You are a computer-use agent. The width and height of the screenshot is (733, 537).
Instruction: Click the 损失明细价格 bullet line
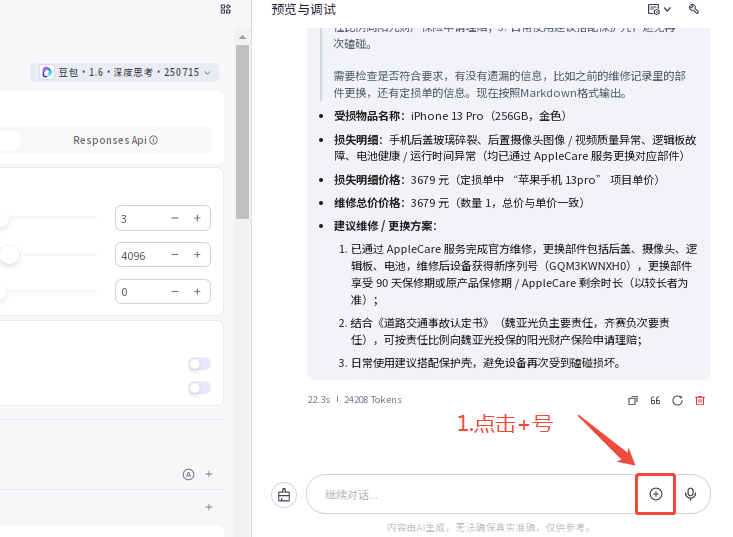[x=497, y=180]
